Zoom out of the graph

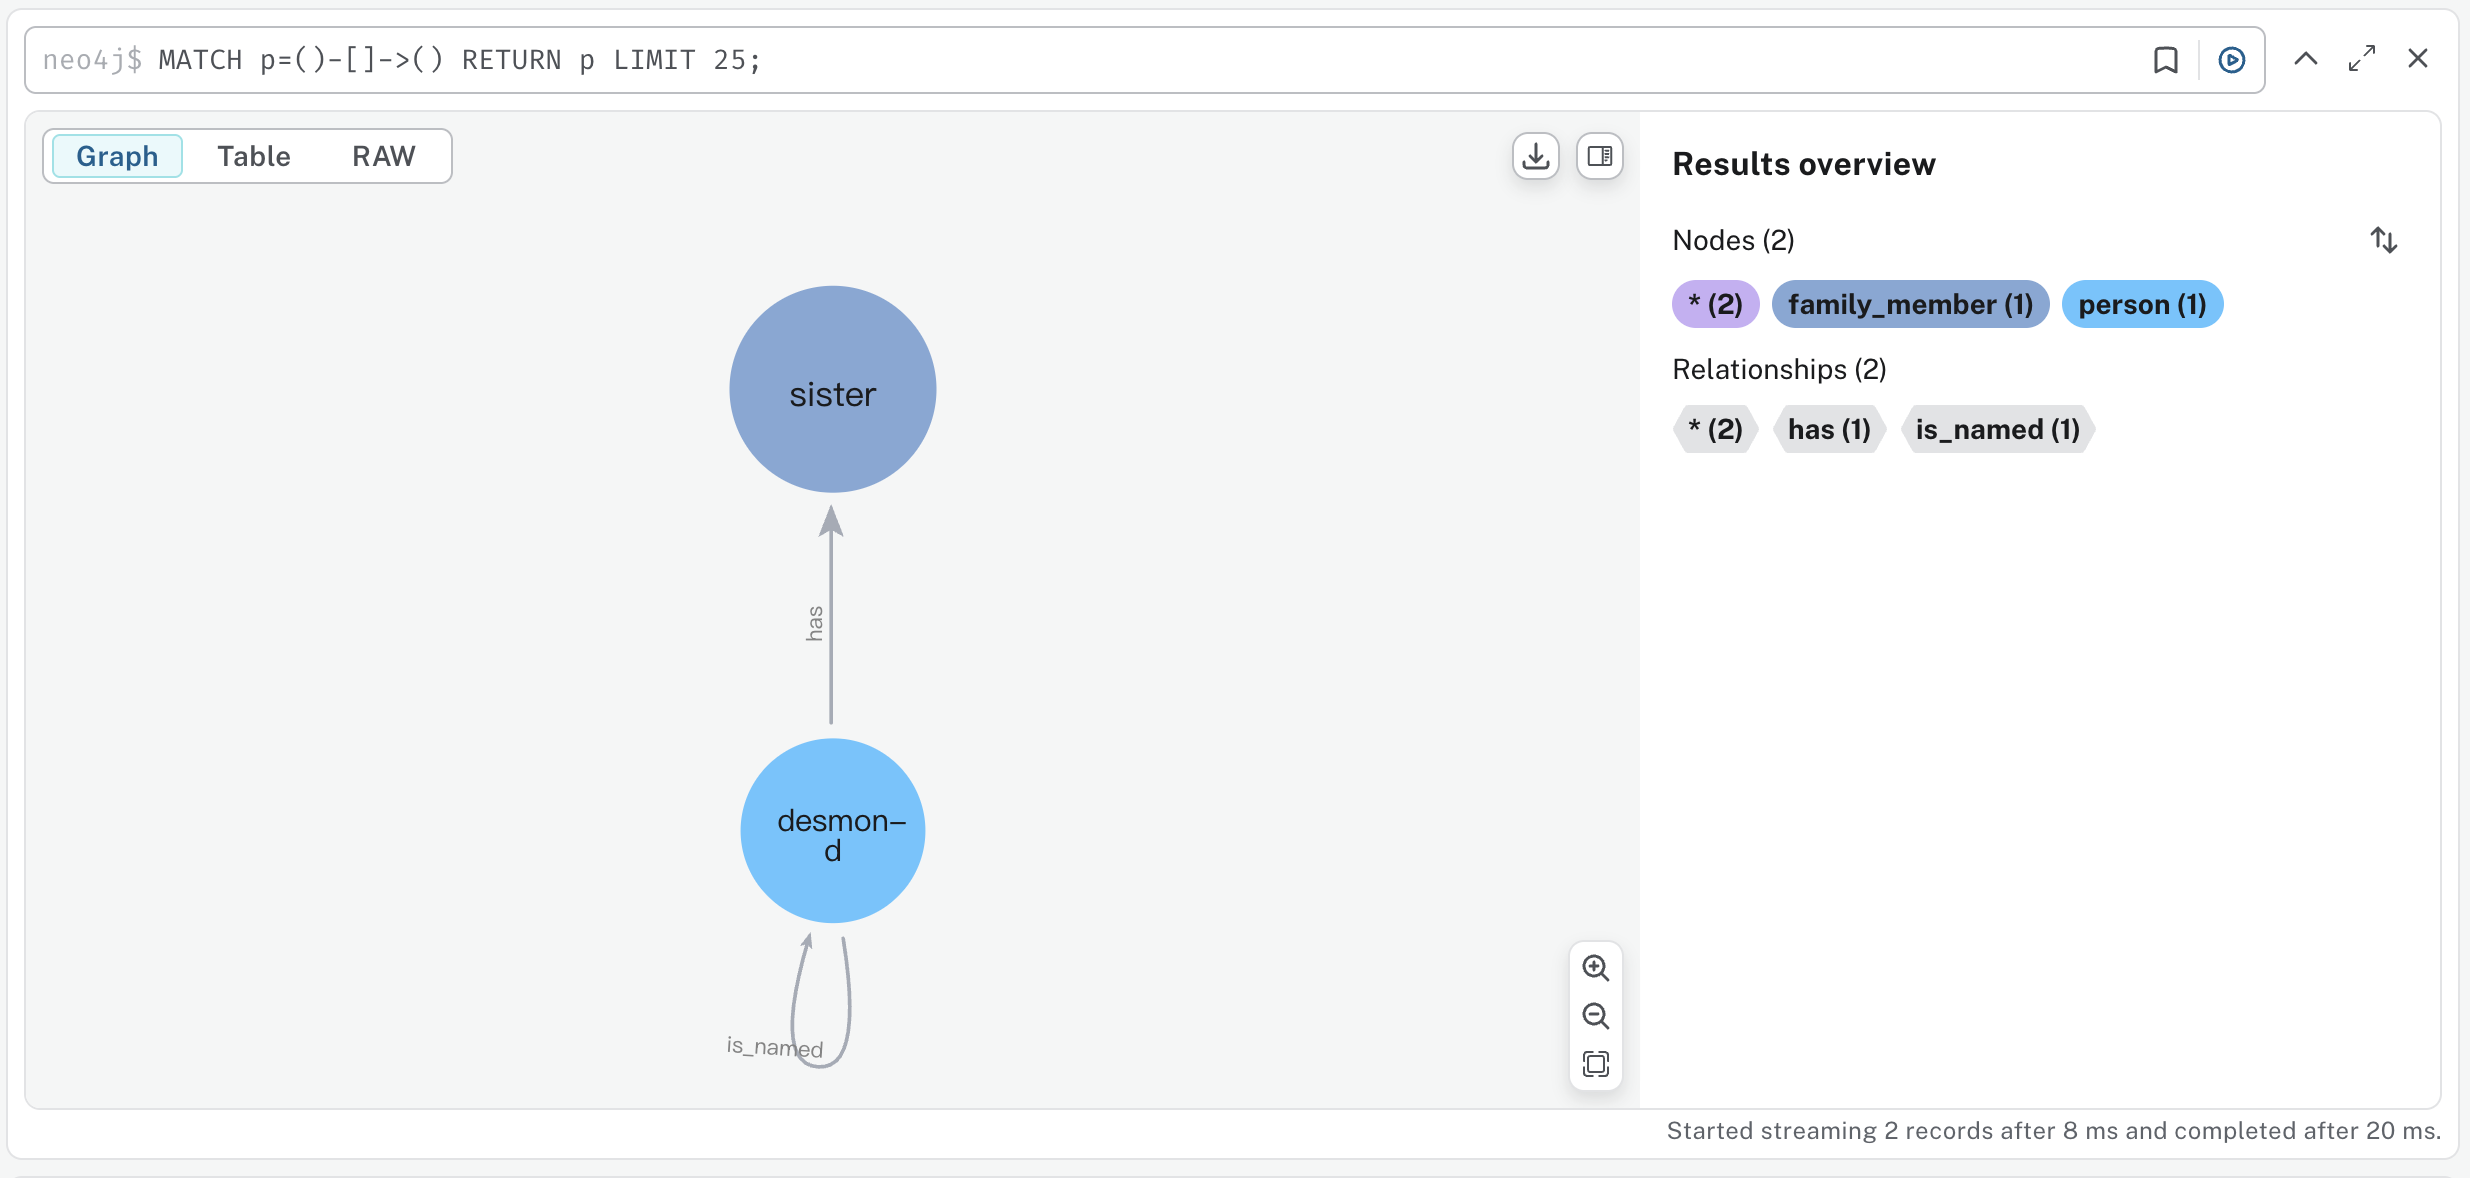tap(1595, 1016)
